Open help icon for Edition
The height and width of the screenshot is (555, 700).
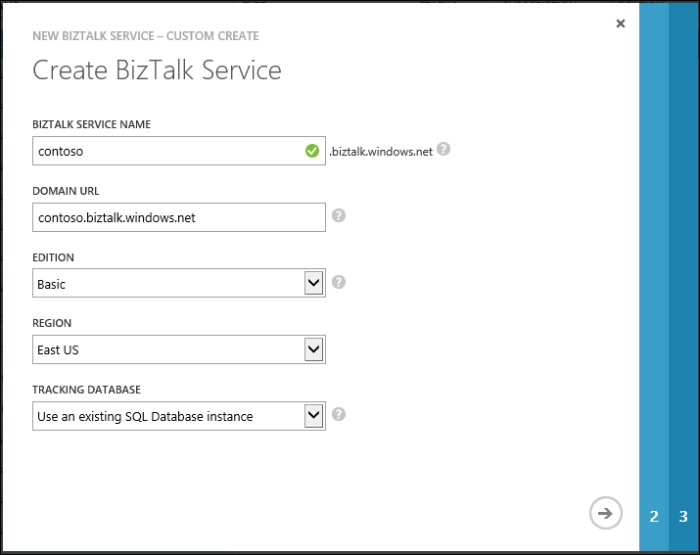pyautogui.click(x=339, y=282)
